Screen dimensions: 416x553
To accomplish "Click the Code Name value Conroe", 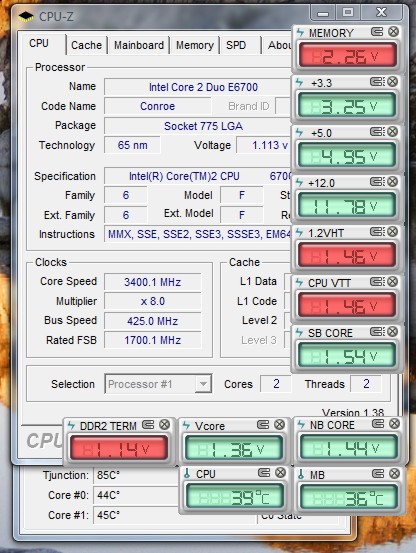I will 157,106.
